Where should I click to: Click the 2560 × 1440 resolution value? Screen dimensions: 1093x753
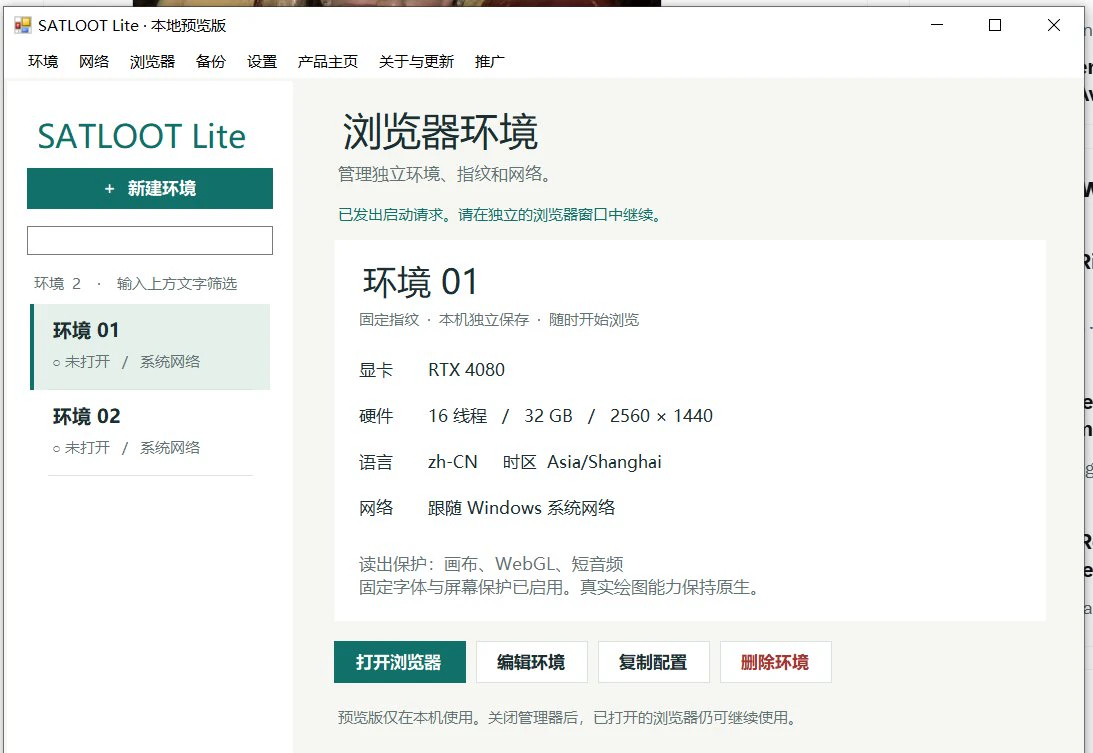662,416
